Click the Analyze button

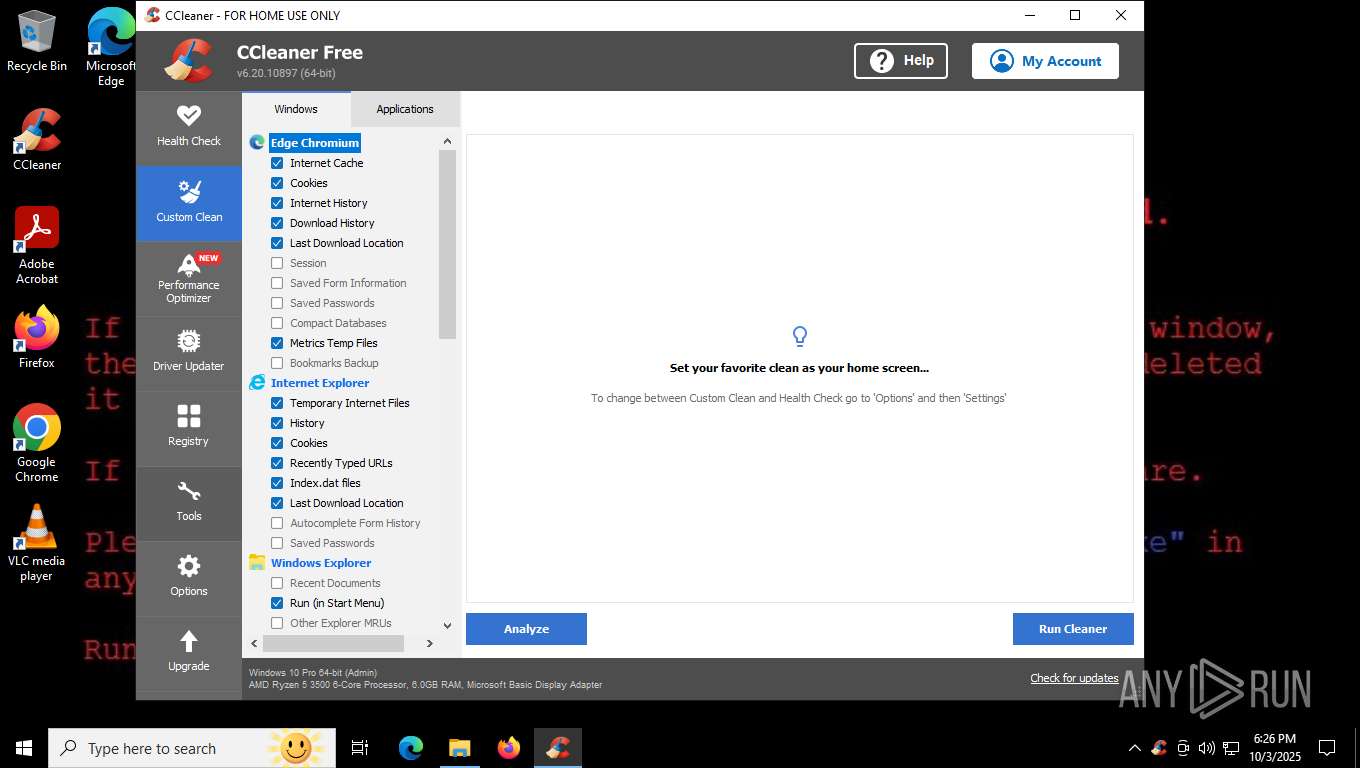(x=526, y=629)
